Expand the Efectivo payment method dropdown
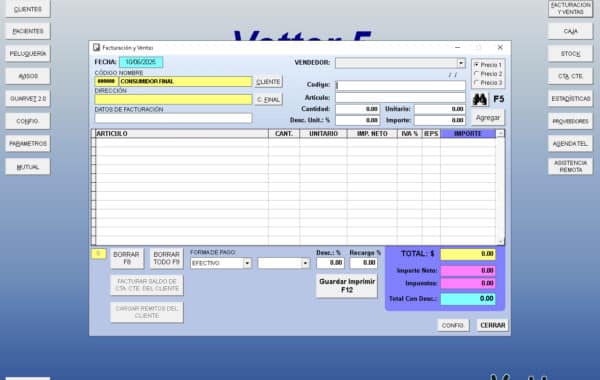600x380 pixels. 247,263
